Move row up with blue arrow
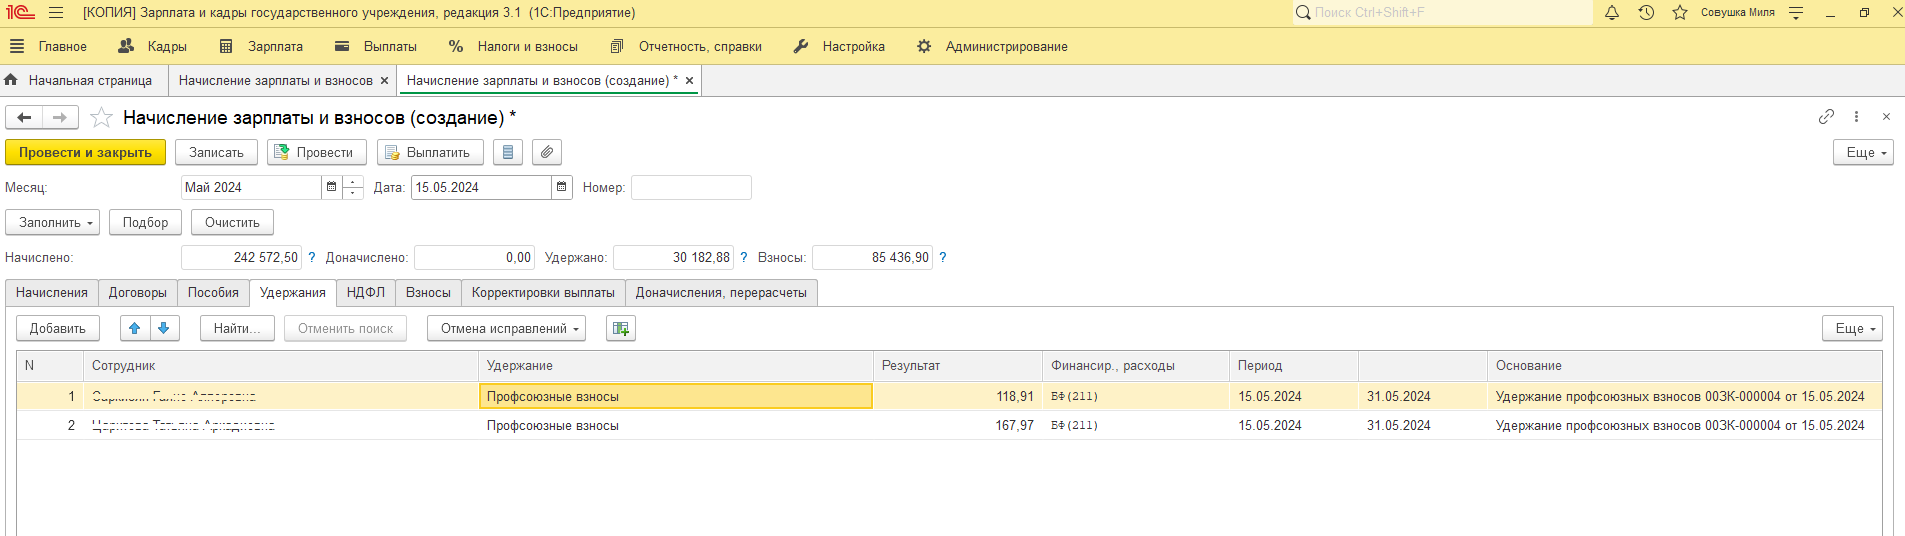 click(x=135, y=328)
